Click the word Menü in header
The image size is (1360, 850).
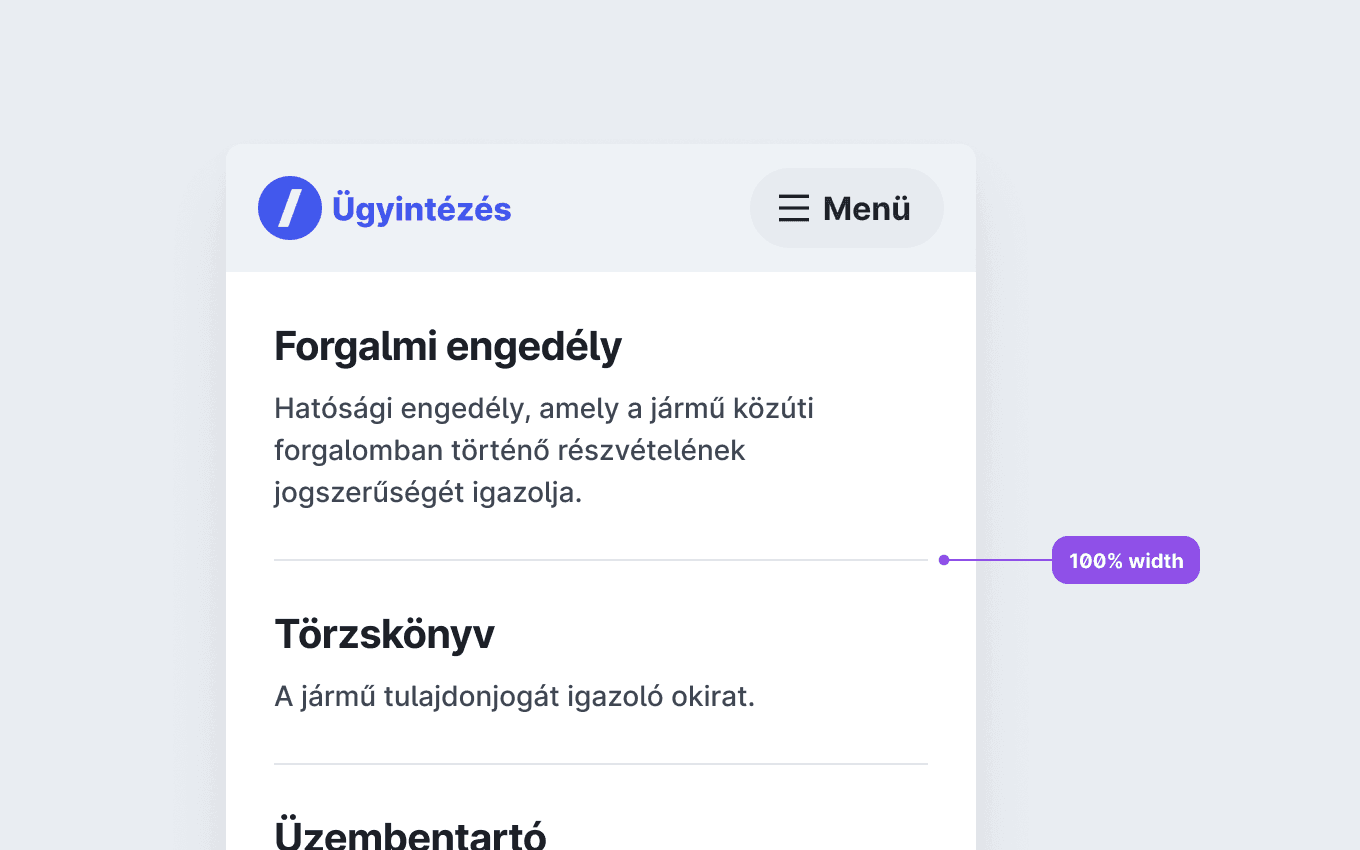(x=867, y=208)
